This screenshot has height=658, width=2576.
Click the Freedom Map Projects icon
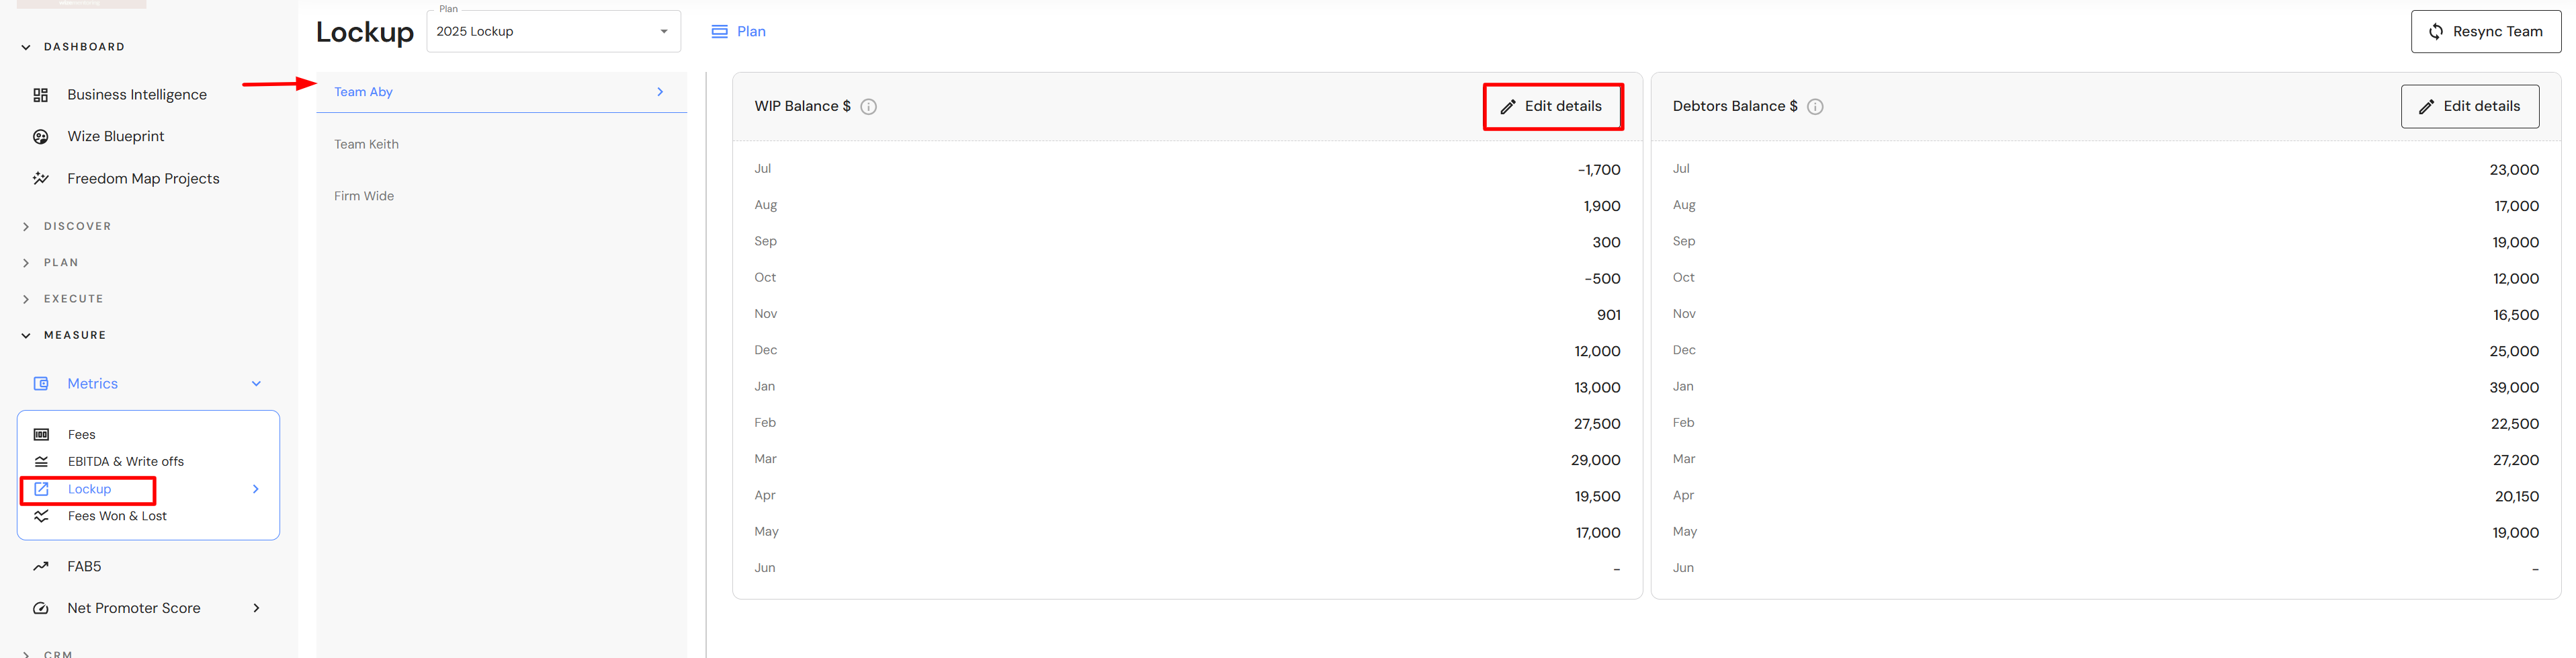(41, 179)
